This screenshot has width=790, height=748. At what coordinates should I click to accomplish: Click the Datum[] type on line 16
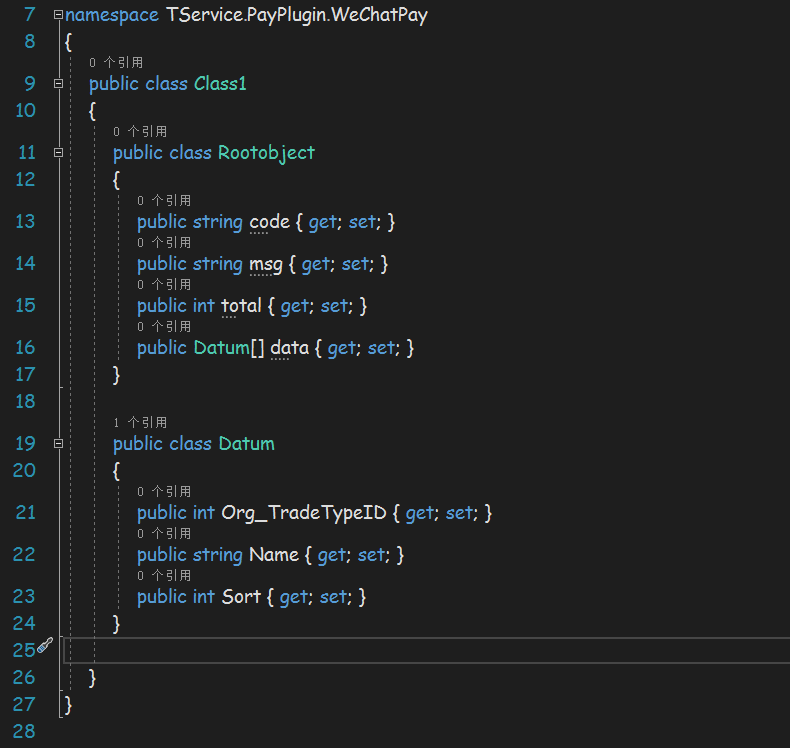229,348
